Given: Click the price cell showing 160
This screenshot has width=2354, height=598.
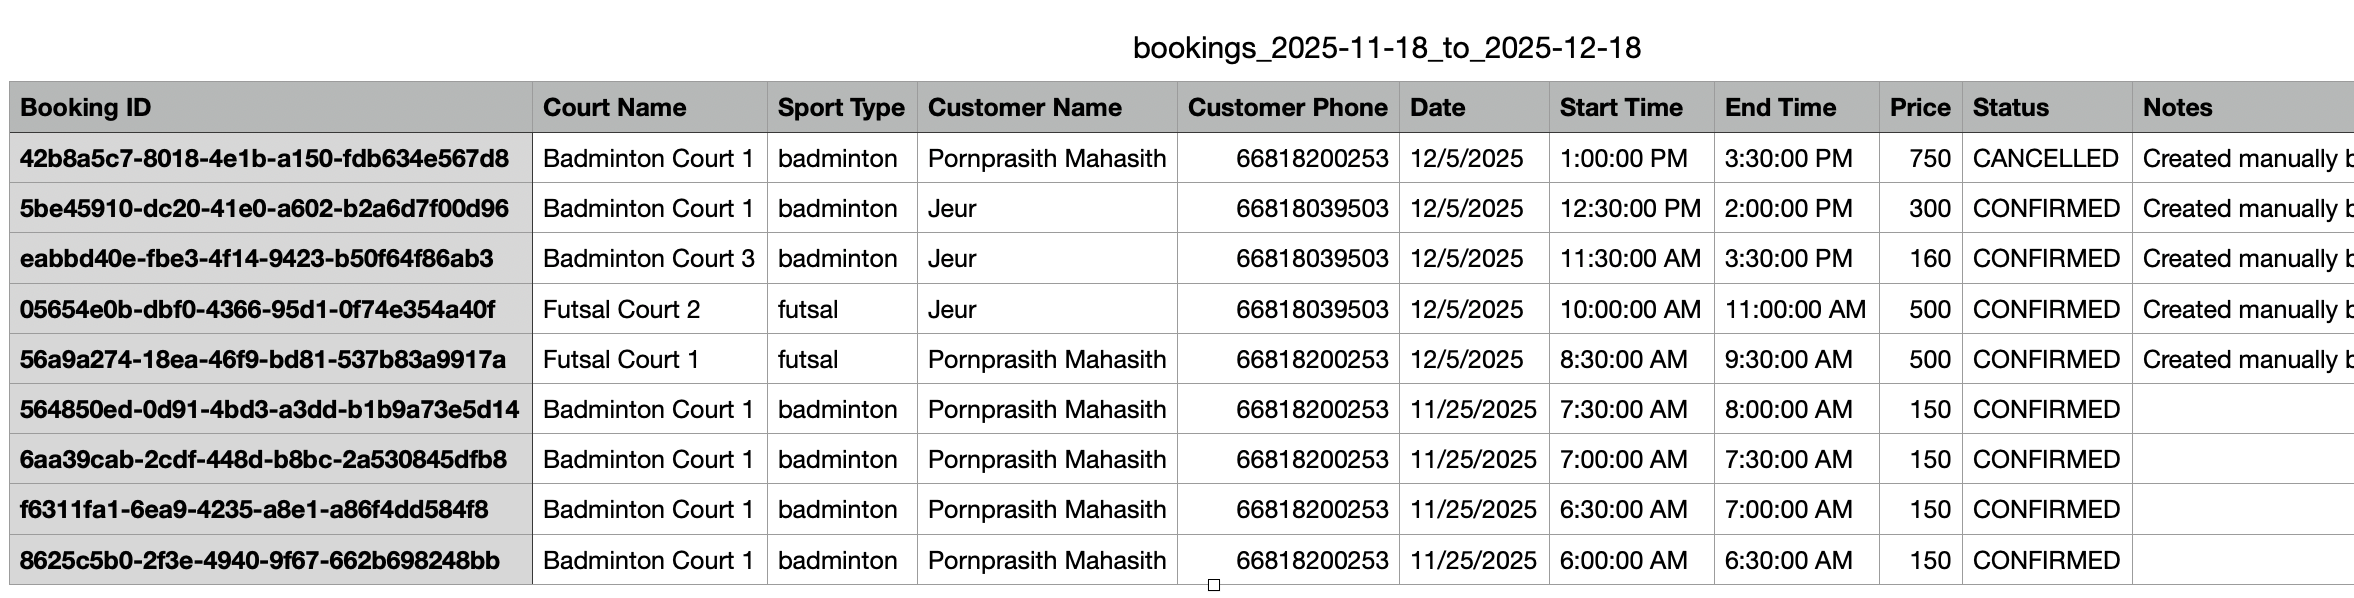Looking at the screenshot, I should (1919, 259).
